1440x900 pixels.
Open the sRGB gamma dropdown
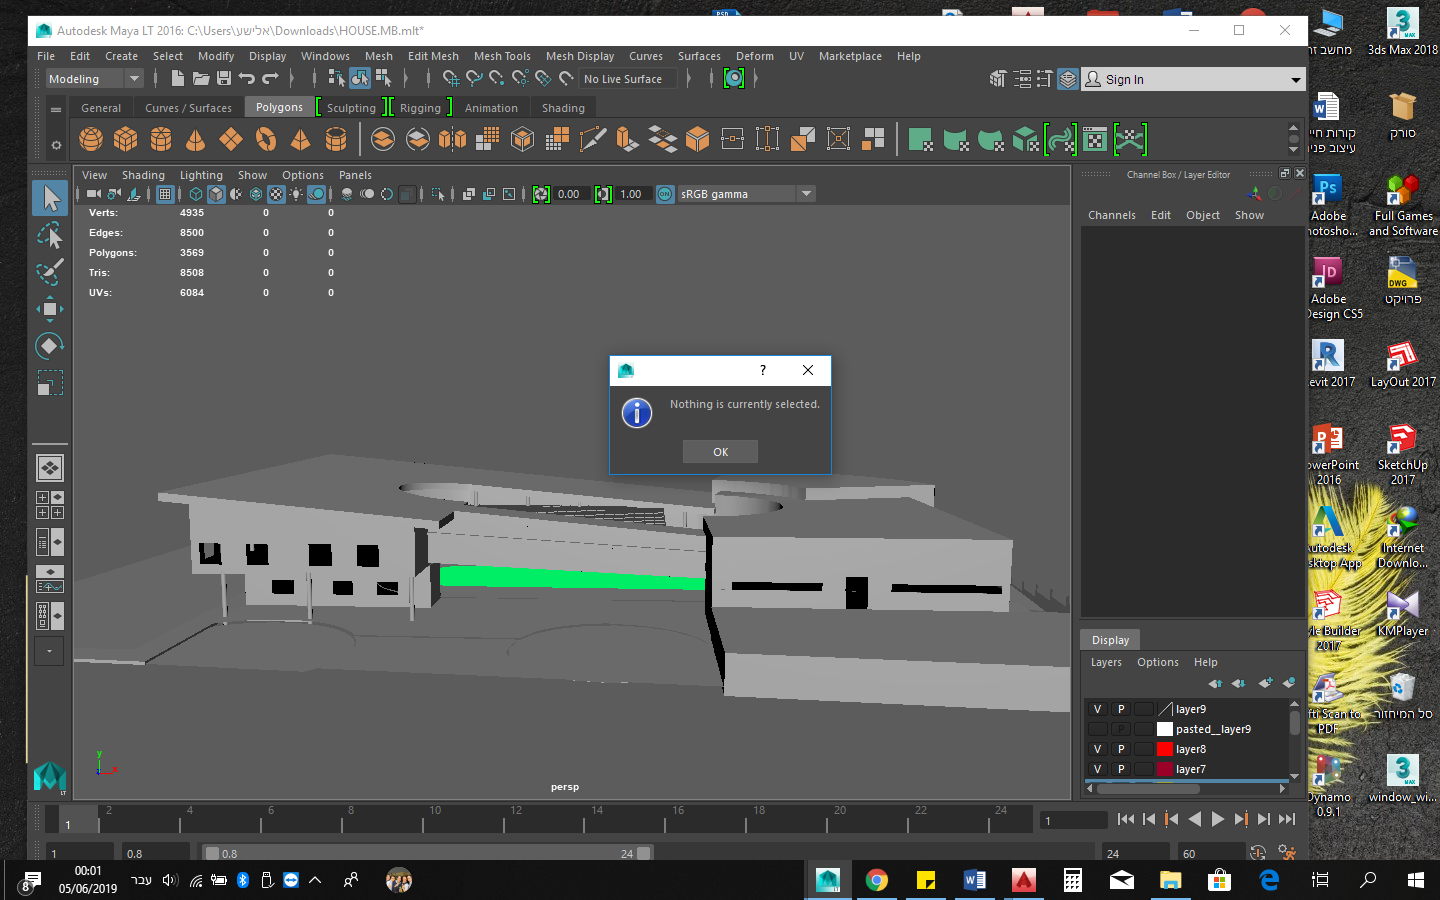(x=806, y=193)
